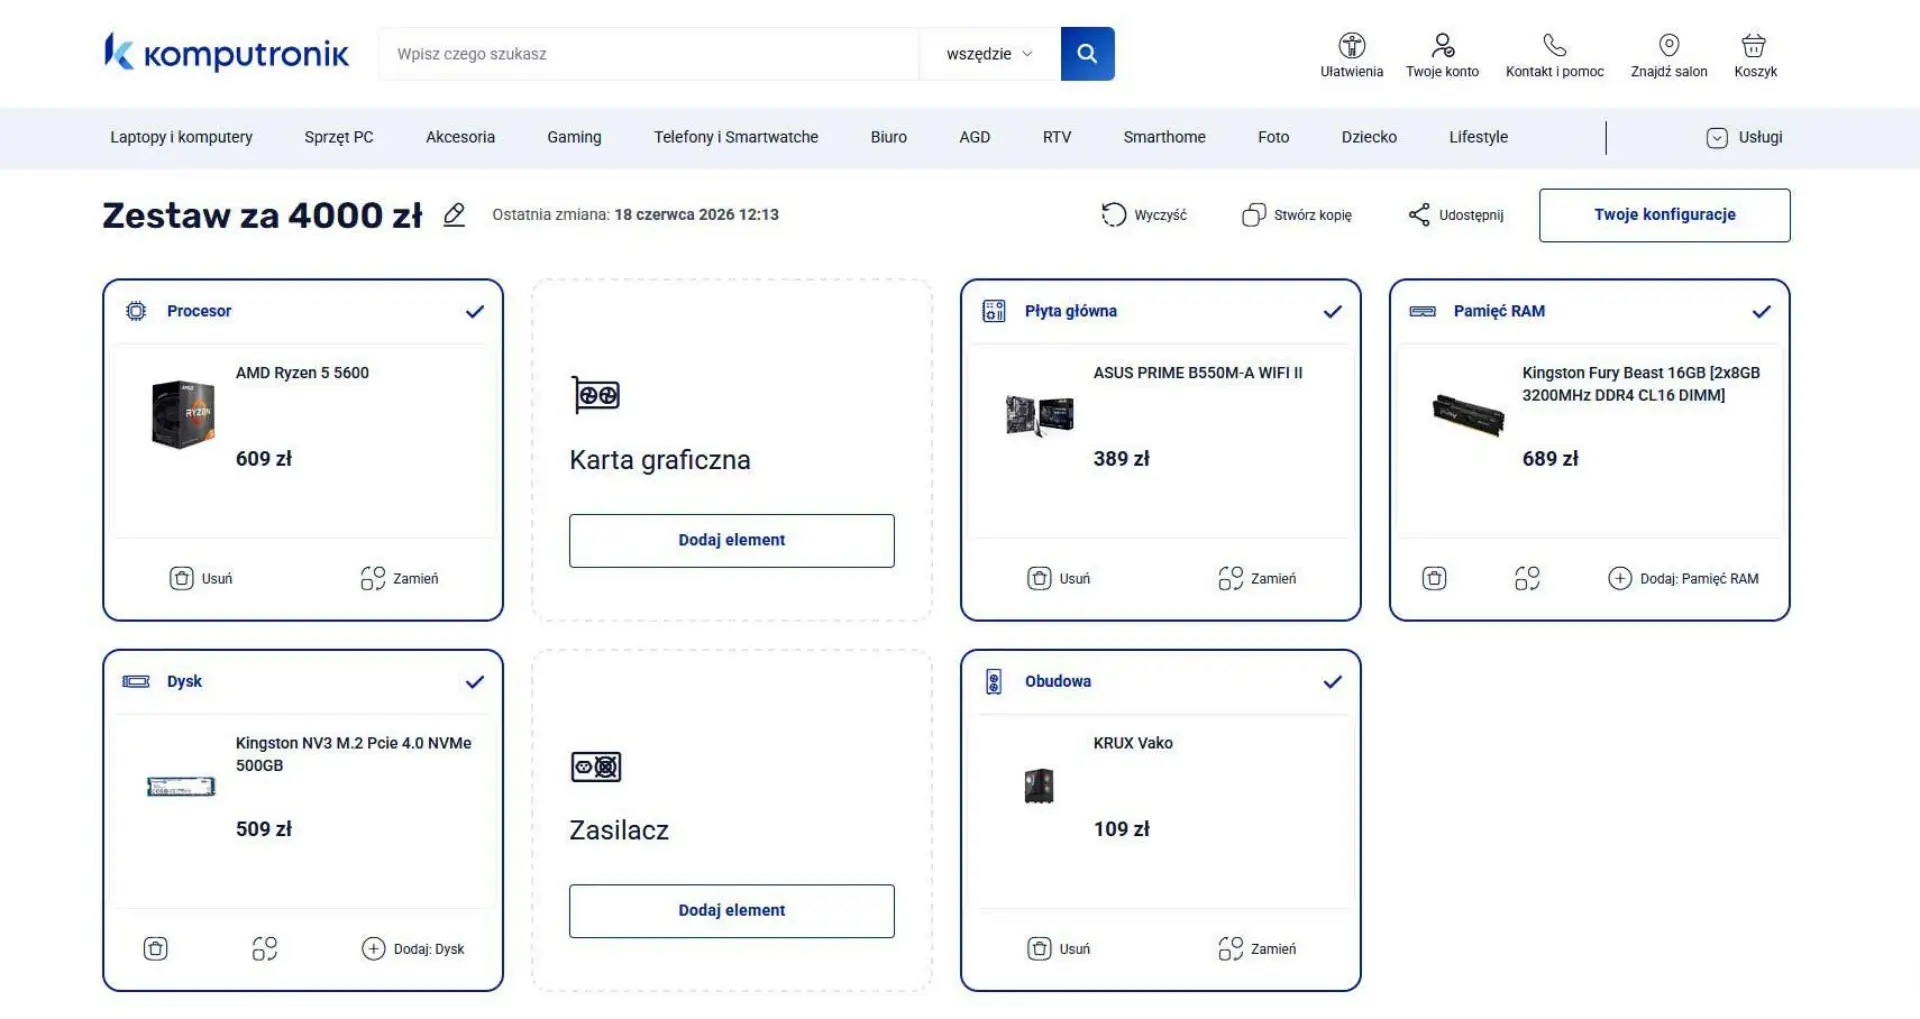Open AGD category menu
Image resolution: width=1920 pixels, height=1019 pixels.
point(974,137)
